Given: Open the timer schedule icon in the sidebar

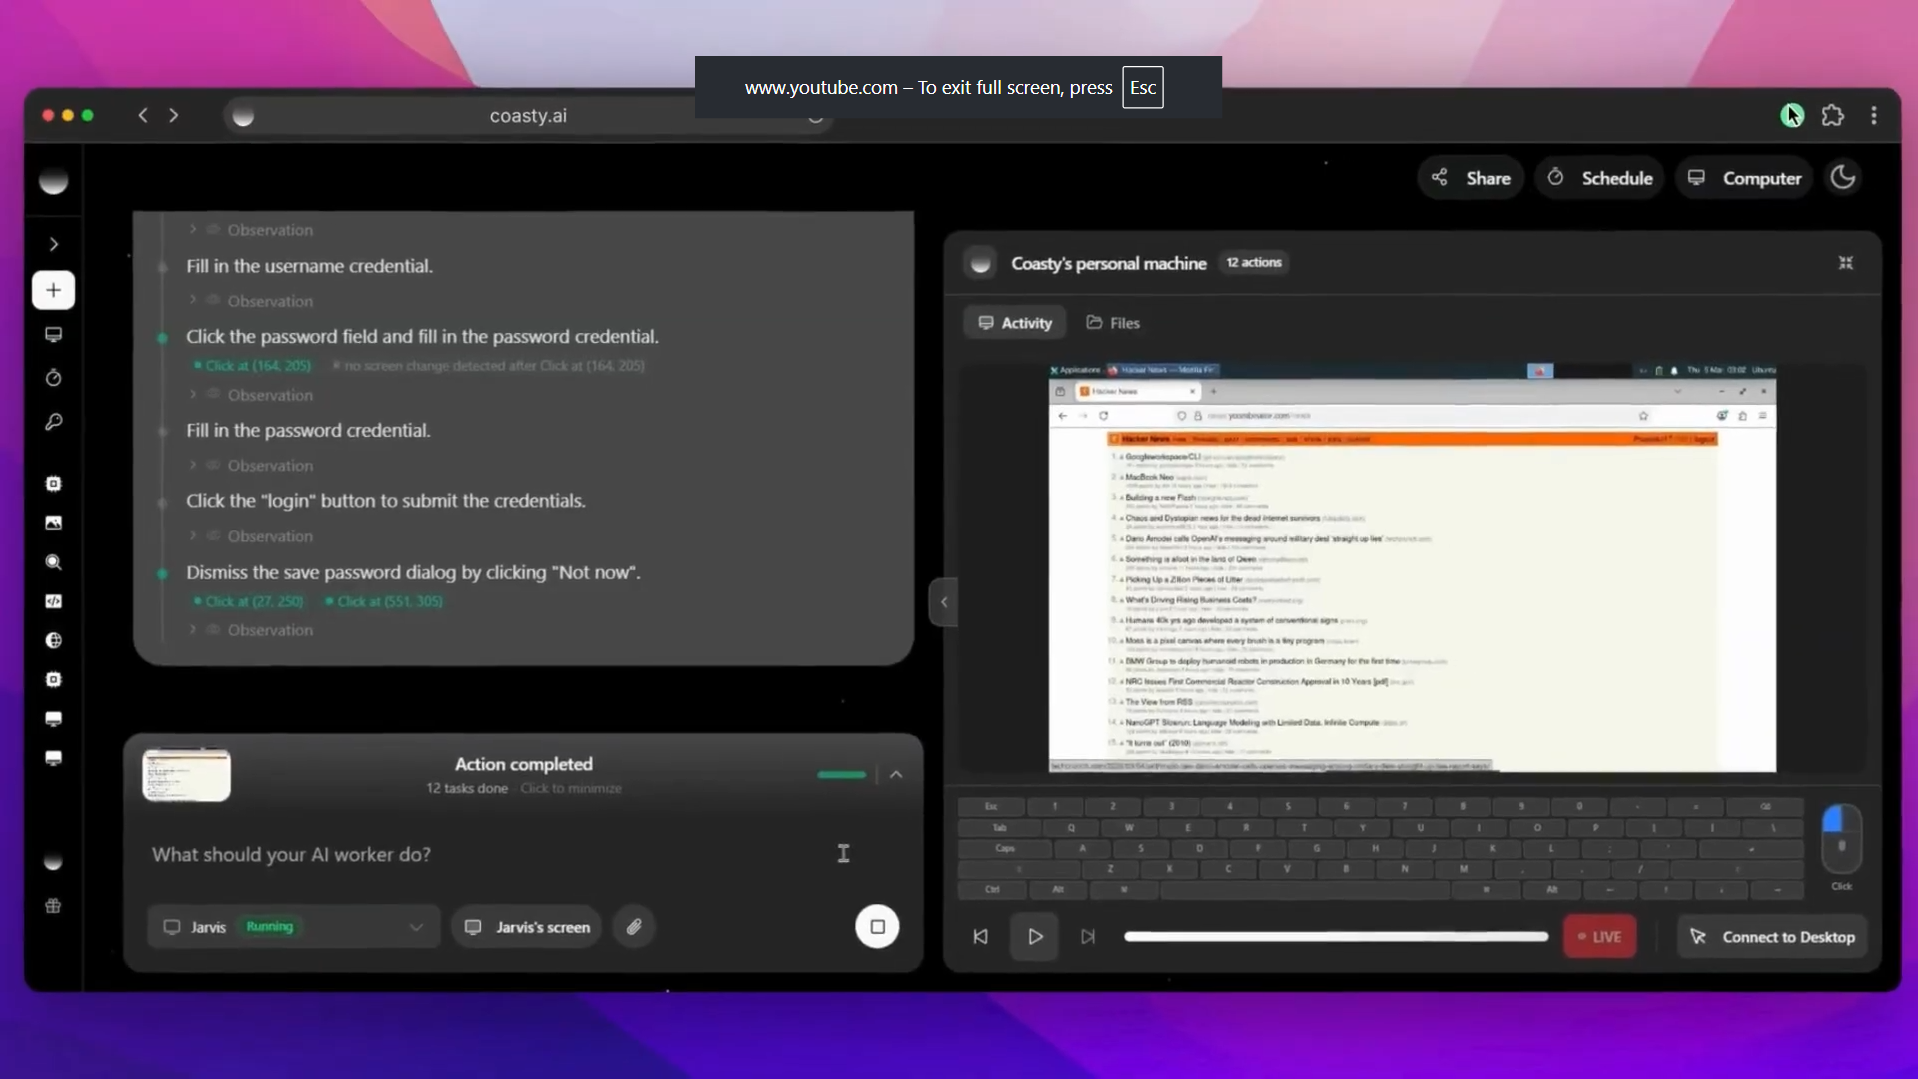Looking at the screenshot, I should (53, 378).
